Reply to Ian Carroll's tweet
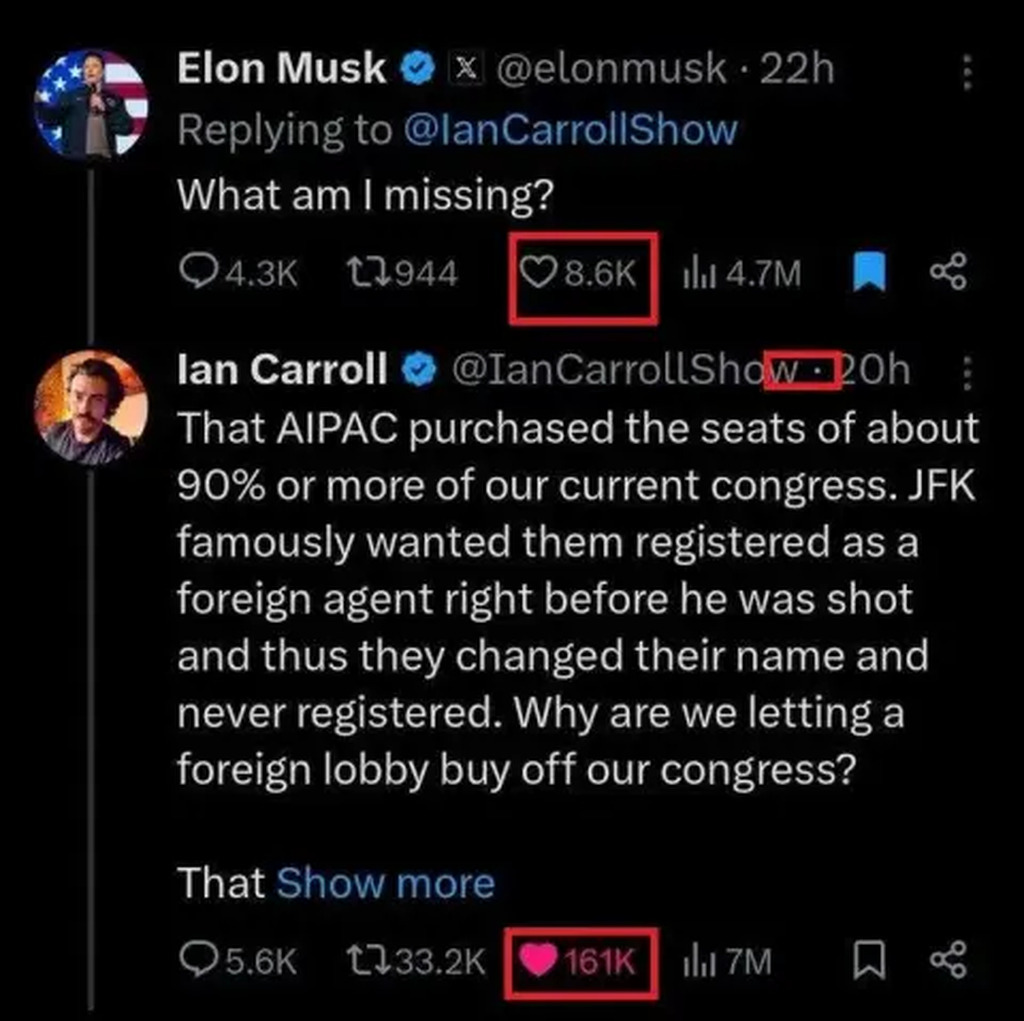The height and width of the screenshot is (1021, 1024). click(x=199, y=961)
